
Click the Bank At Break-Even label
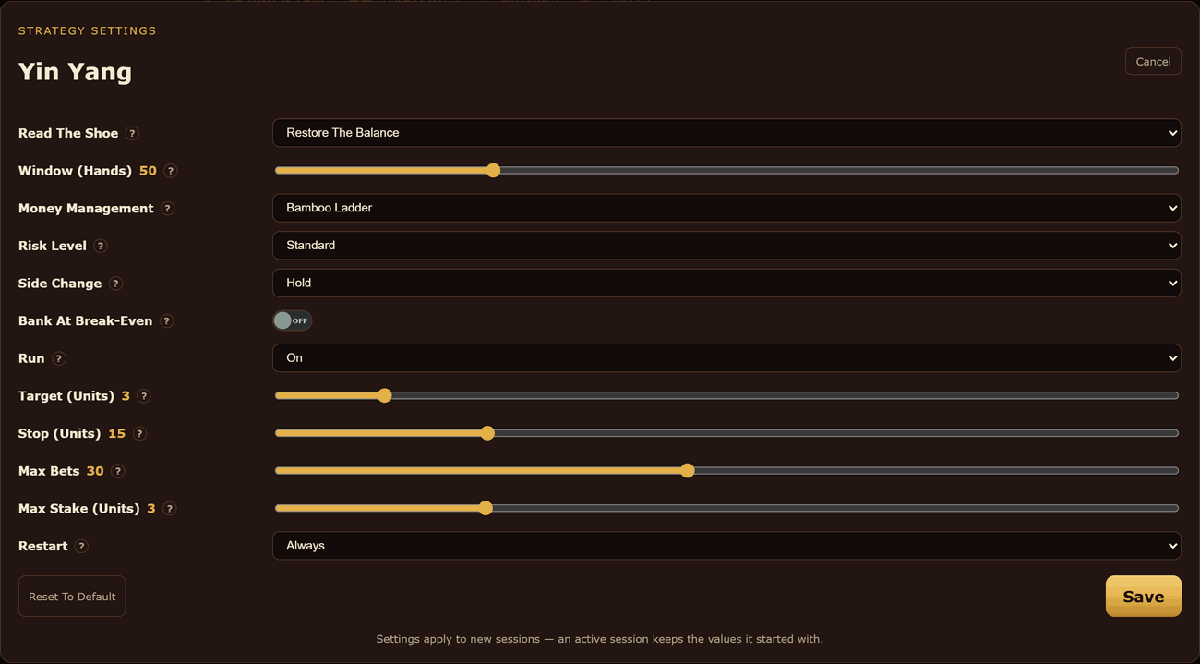[x=85, y=321]
